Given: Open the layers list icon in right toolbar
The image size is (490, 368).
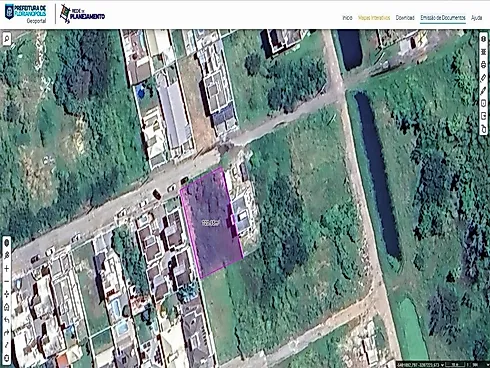Looking at the screenshot, I should tap(483, 52).
